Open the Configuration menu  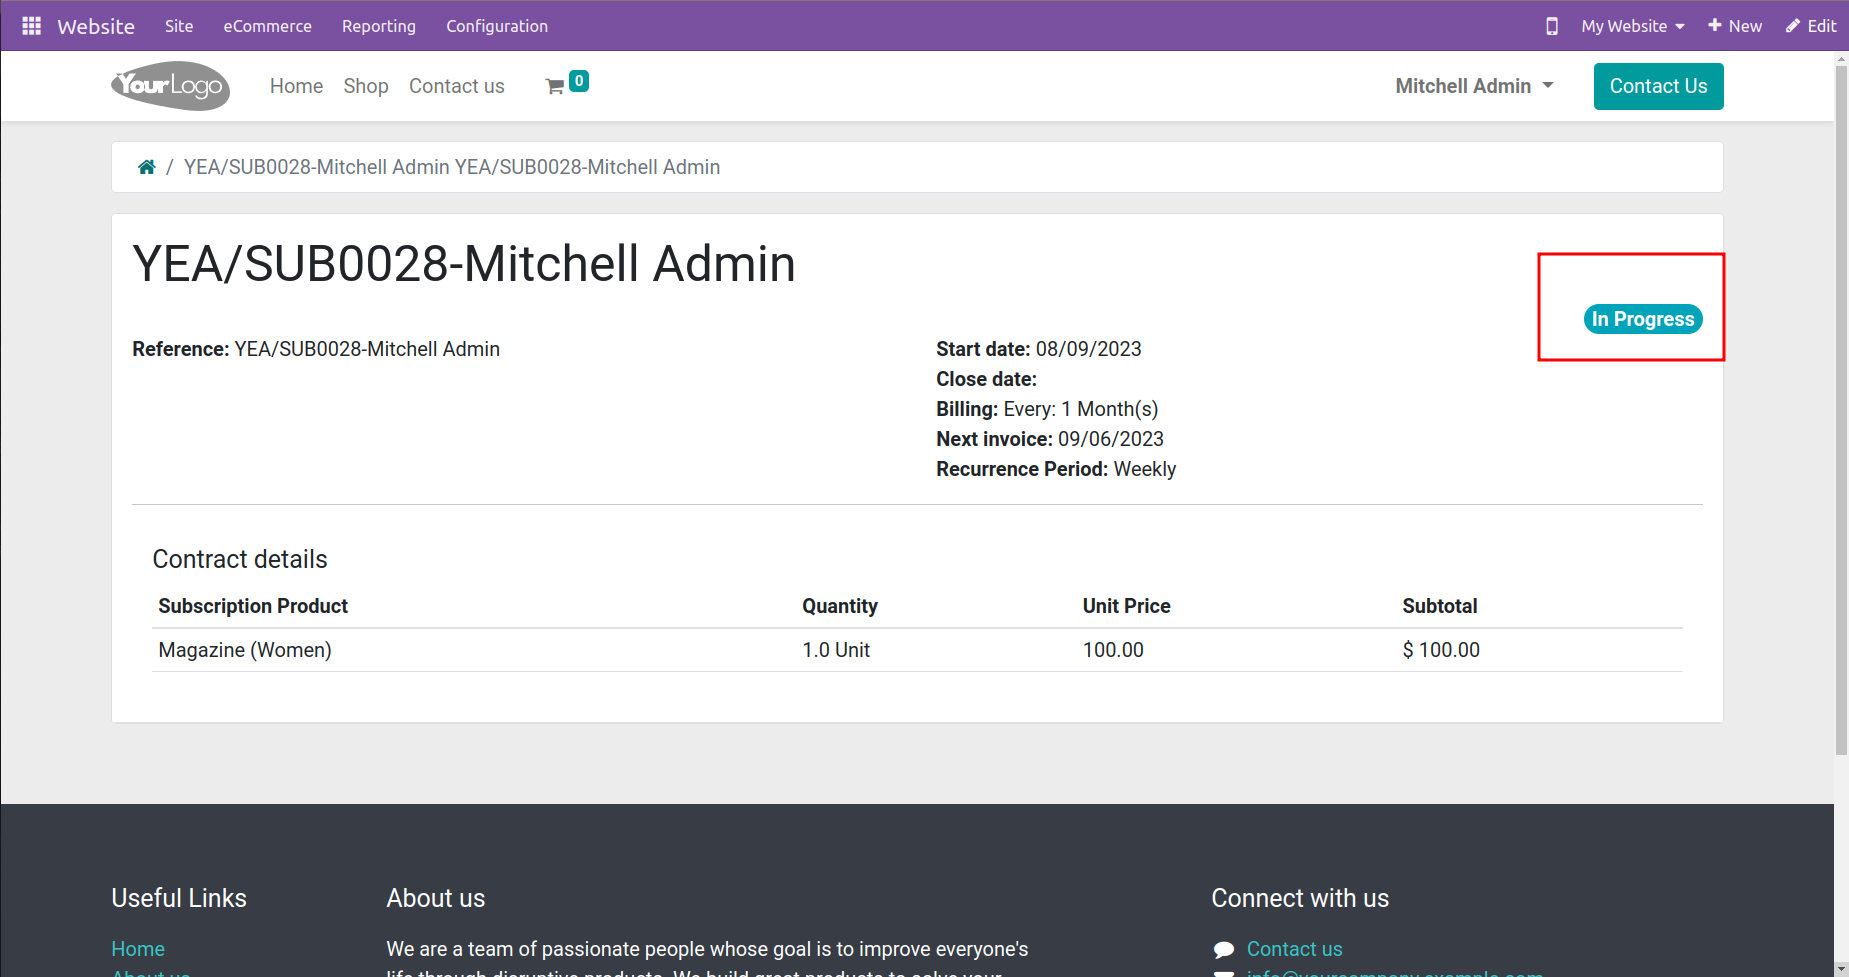pos(497,26)
